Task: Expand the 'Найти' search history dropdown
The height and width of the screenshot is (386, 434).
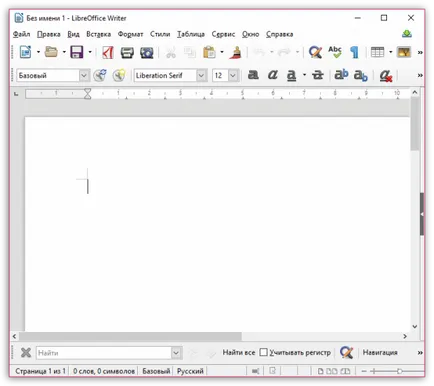Action: (x=176, y=353)
